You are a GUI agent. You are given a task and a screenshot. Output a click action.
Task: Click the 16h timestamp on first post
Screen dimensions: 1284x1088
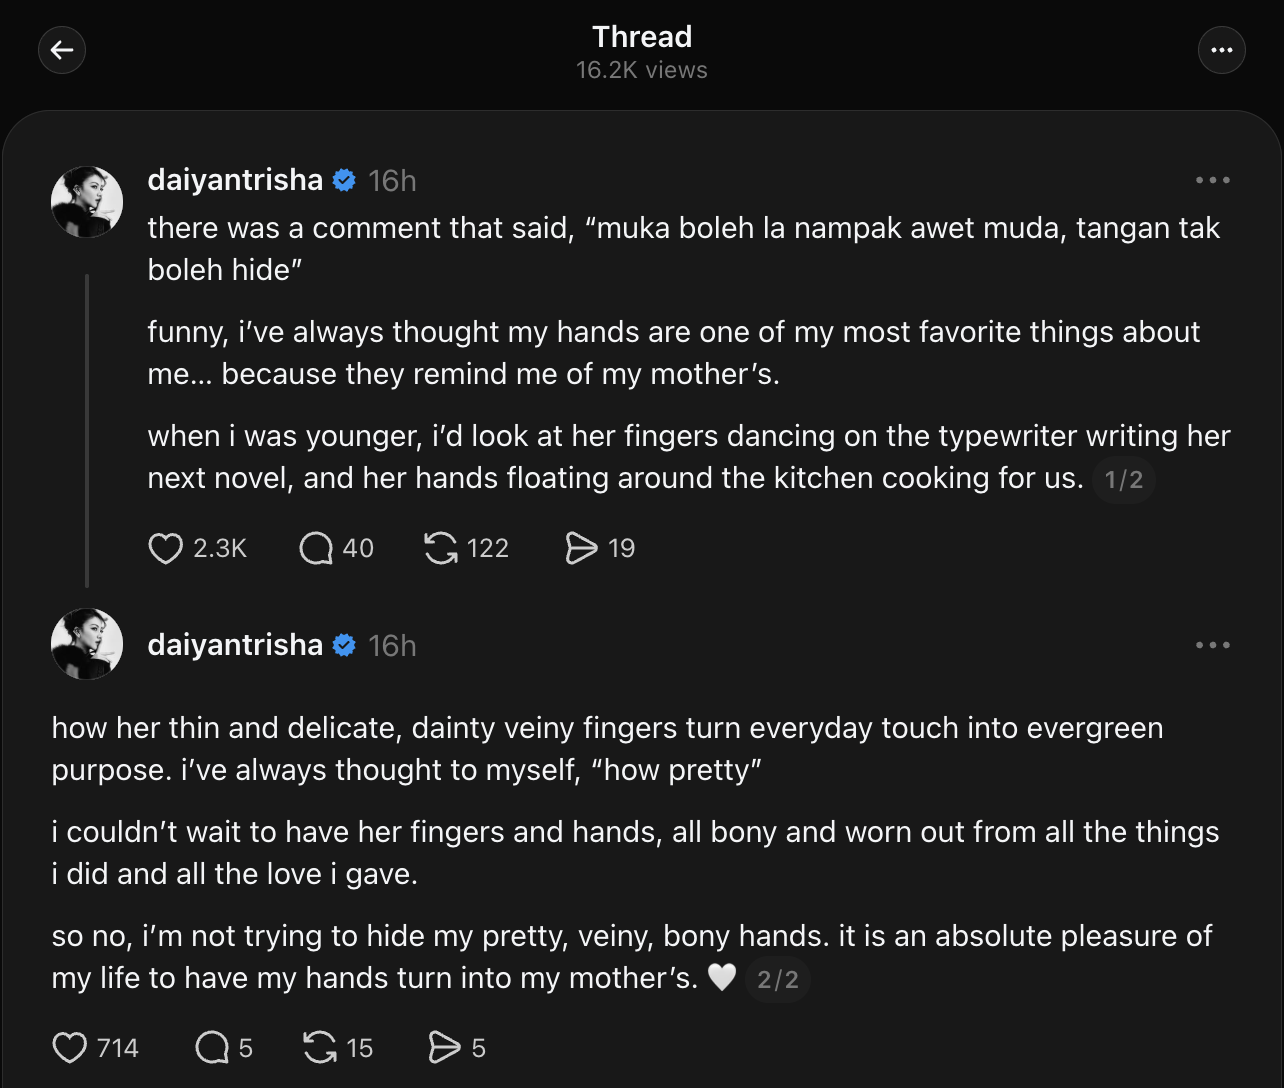pos(392,181)
